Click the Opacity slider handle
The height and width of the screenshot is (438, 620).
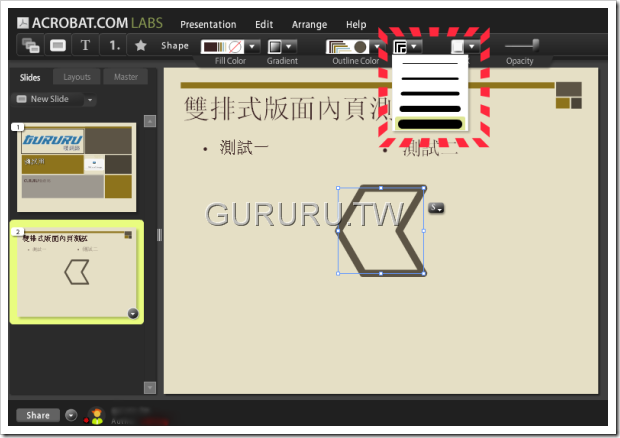pyautogui.click(x=535, y=45)
